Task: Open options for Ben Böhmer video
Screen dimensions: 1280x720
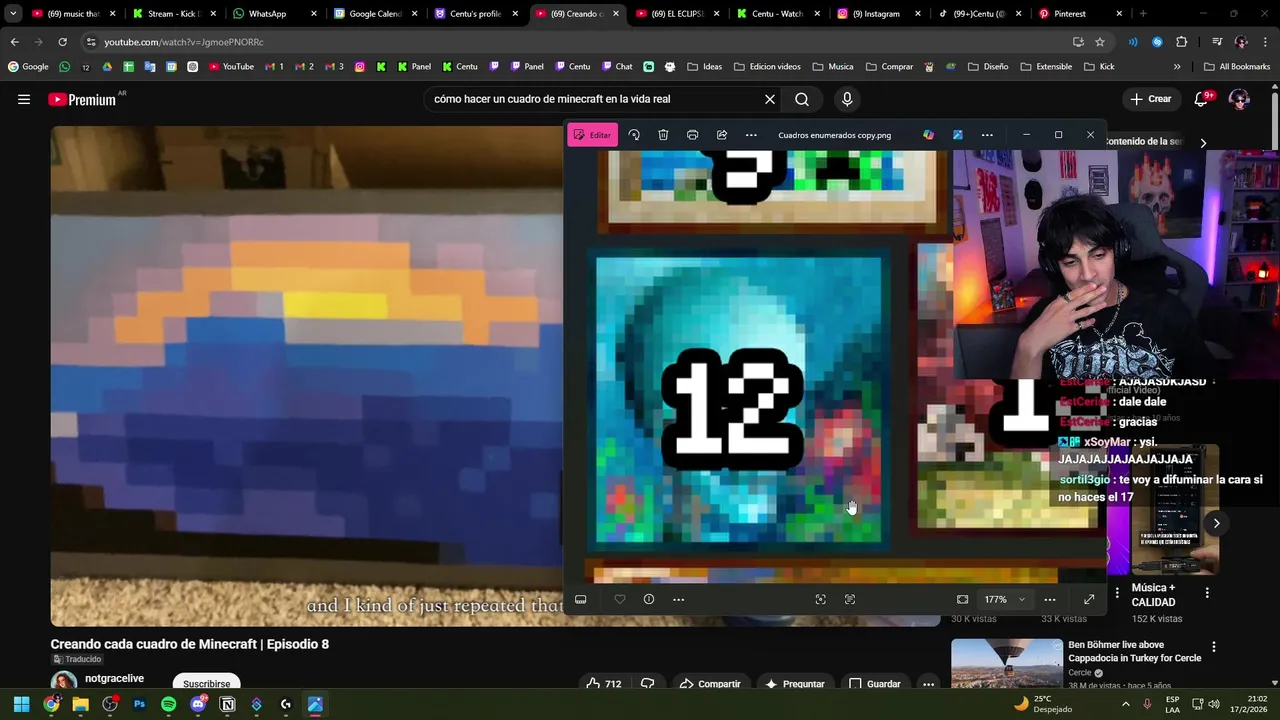Action: [x=1213, y=647]
